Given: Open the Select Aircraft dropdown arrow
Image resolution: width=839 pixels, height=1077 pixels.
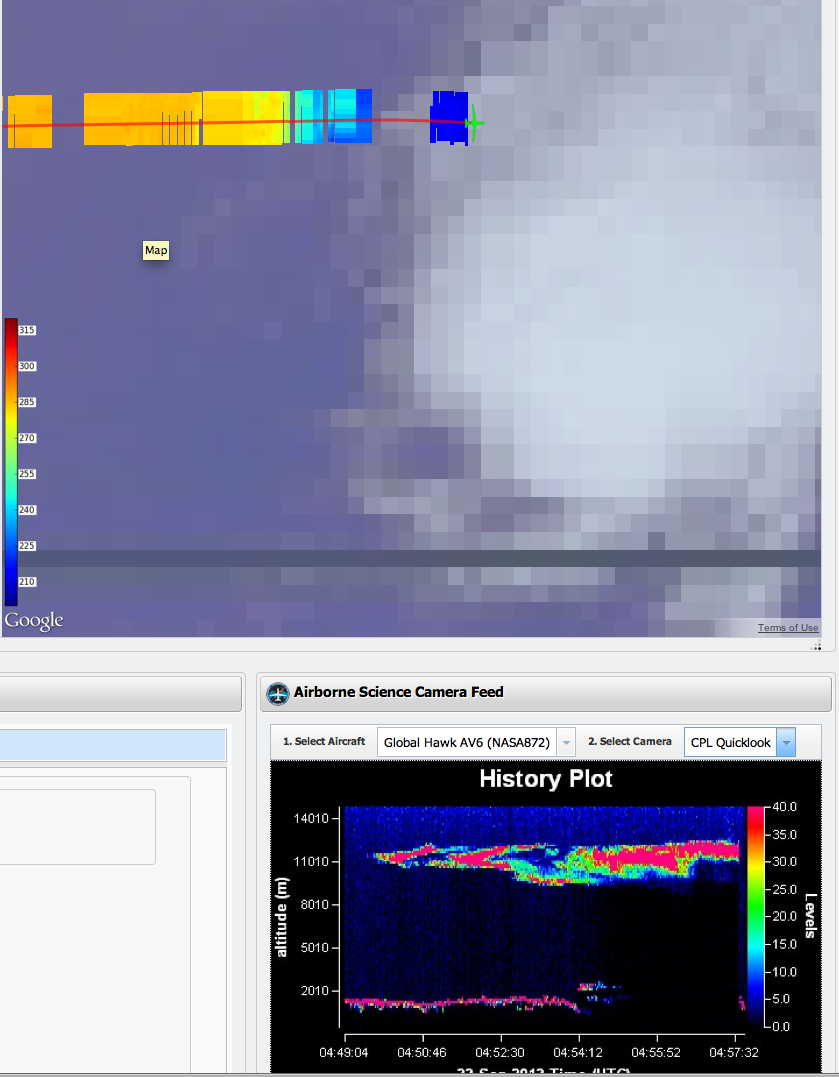Looking at the screenshot, I should coord(566,743).
